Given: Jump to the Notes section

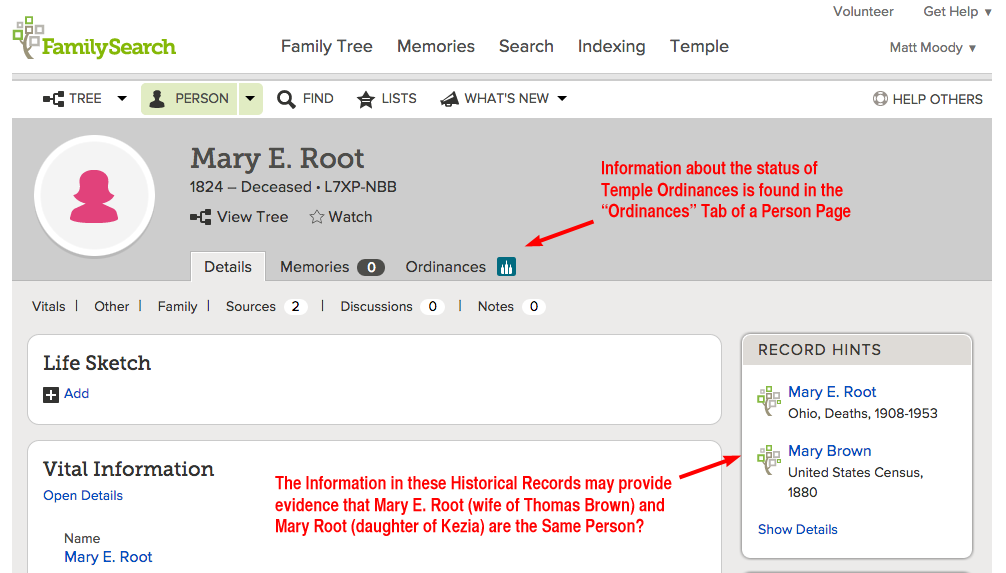Looking at the screenshot, I should 495,307.
